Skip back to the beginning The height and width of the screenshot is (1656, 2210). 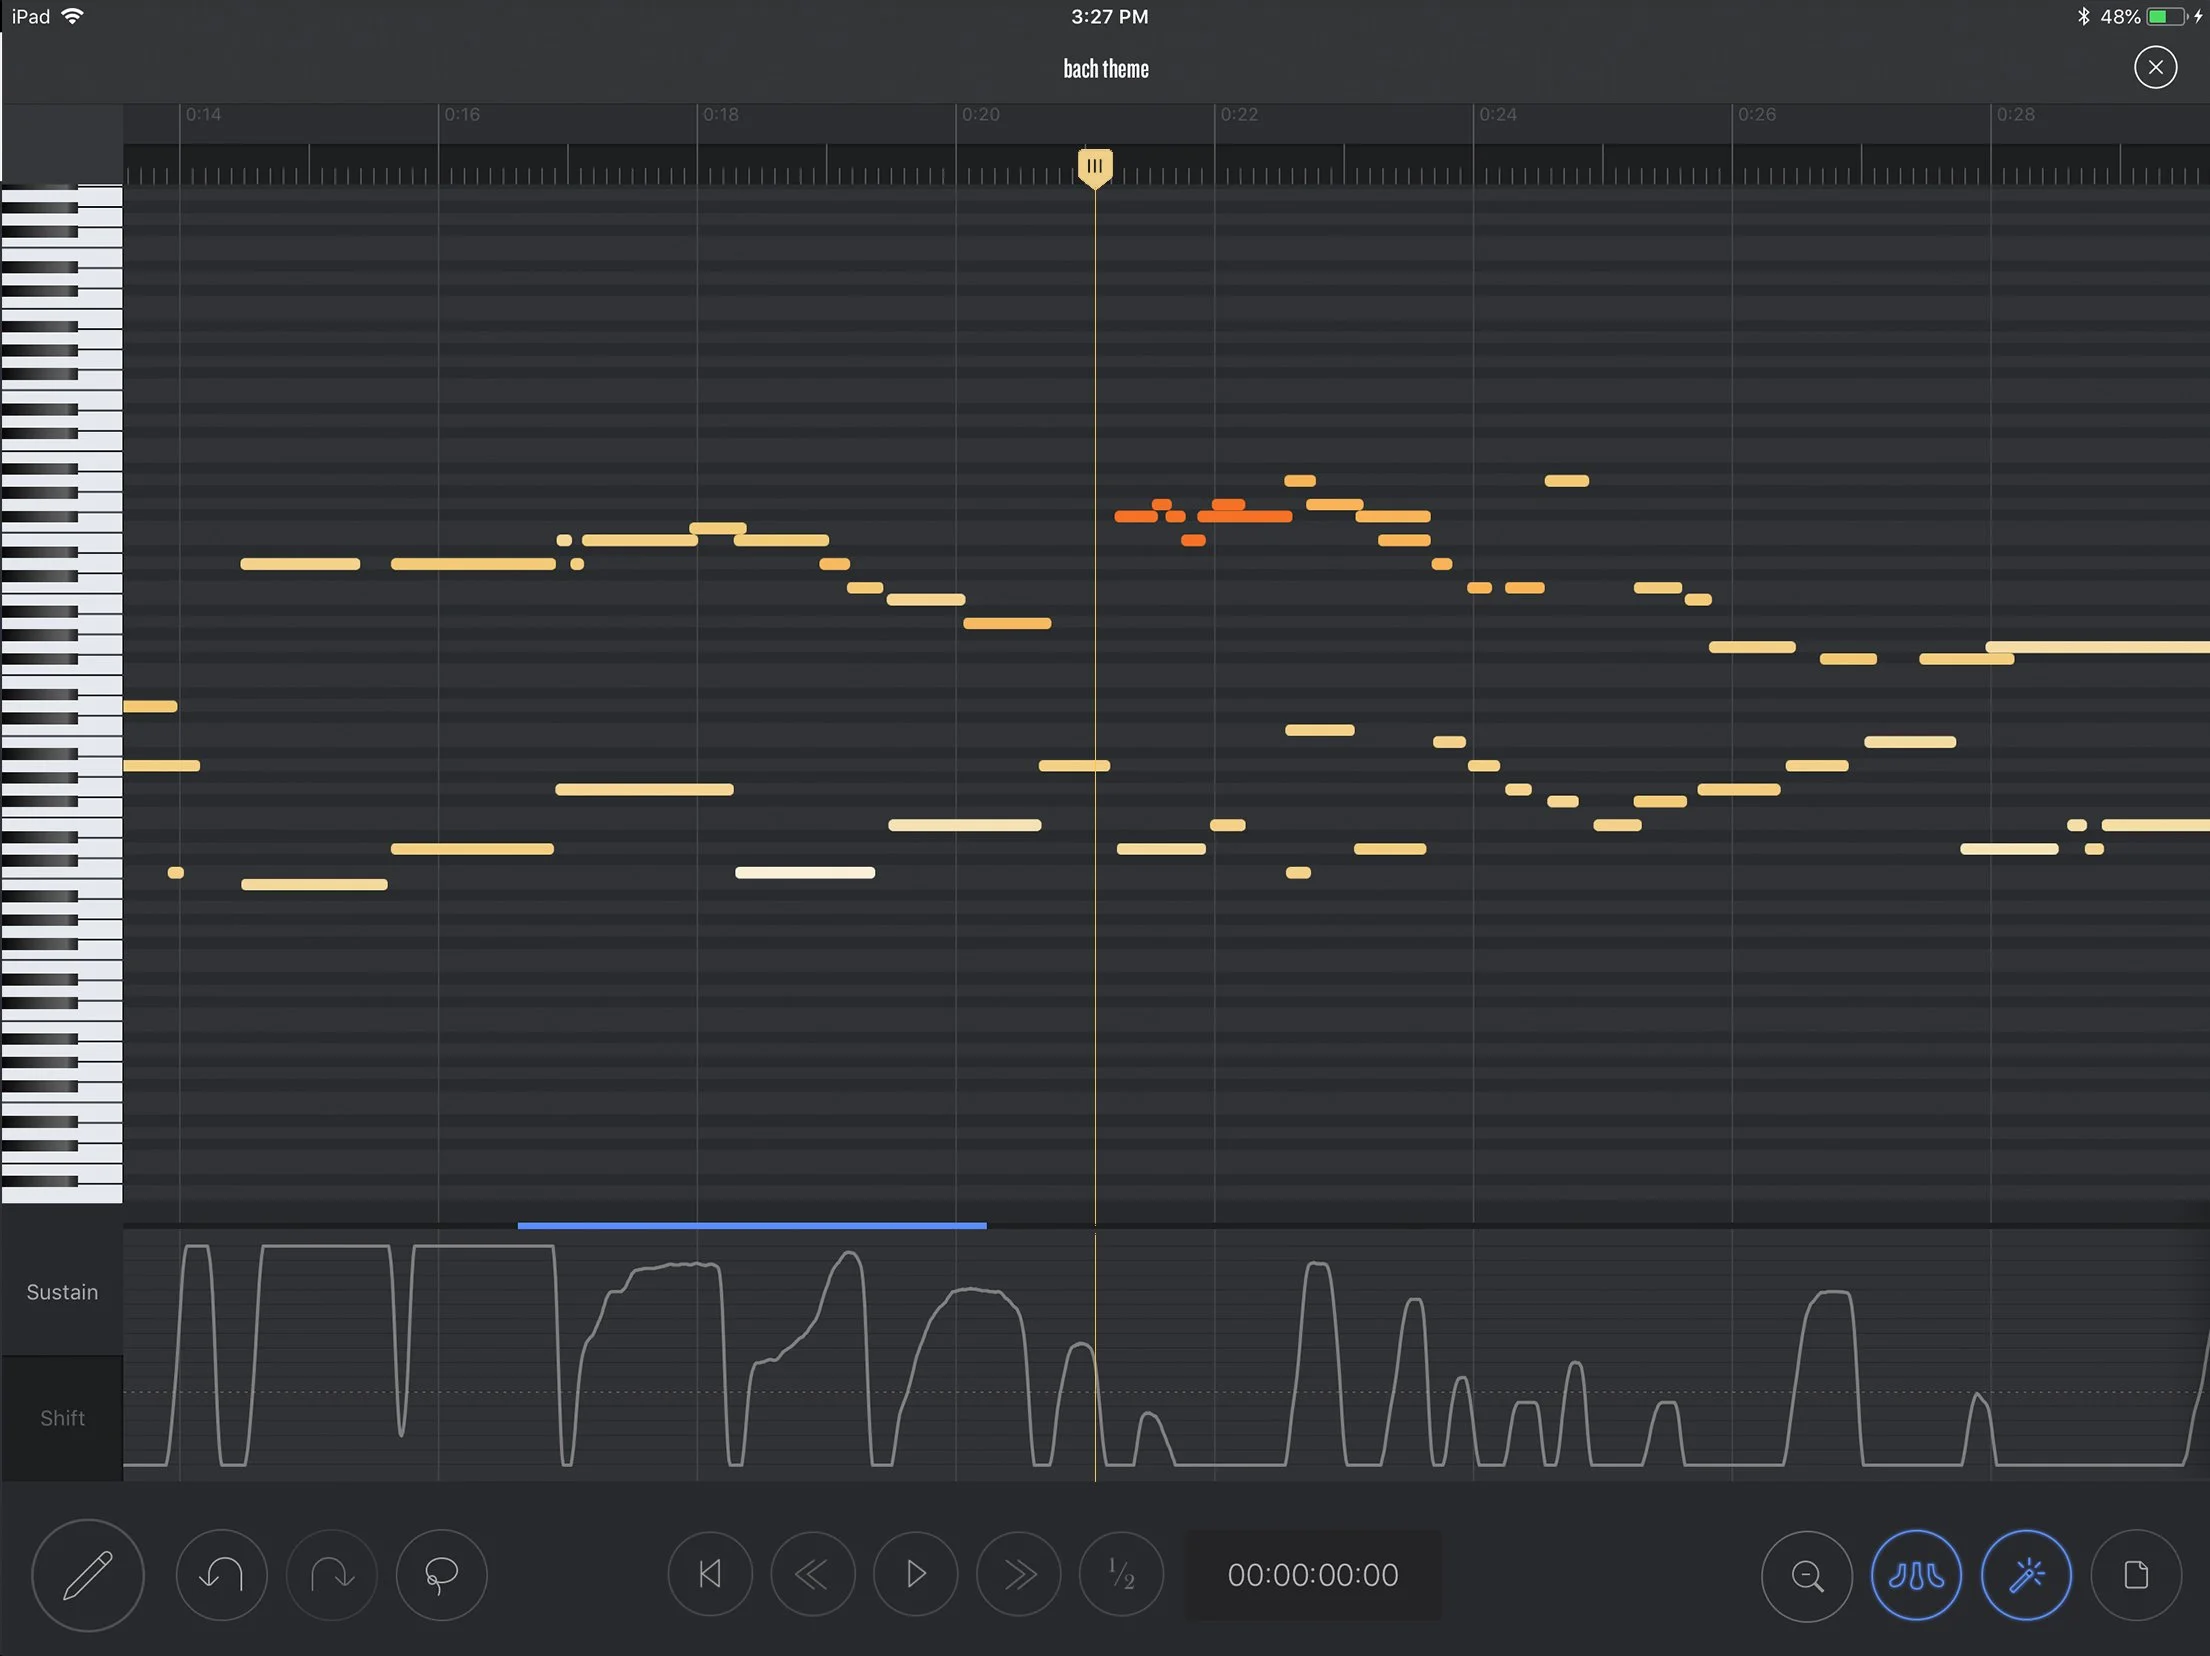(x=710, y=1575)
